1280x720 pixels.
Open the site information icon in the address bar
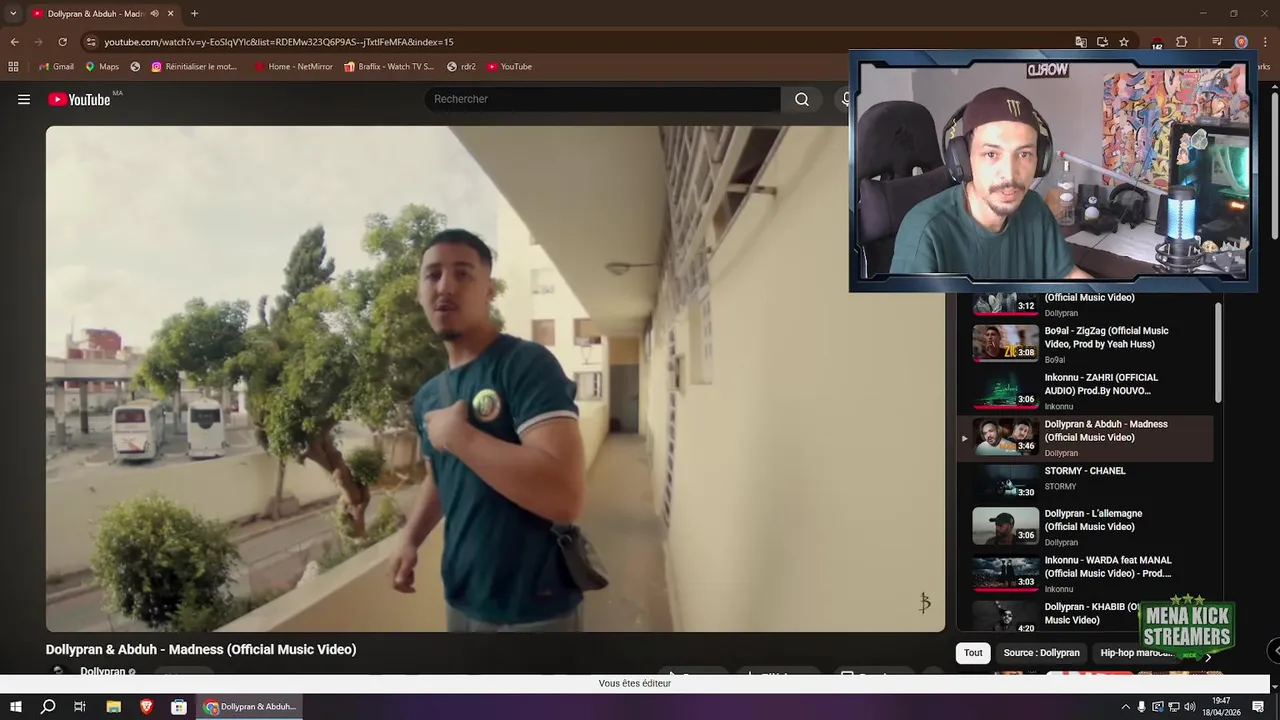91,42
